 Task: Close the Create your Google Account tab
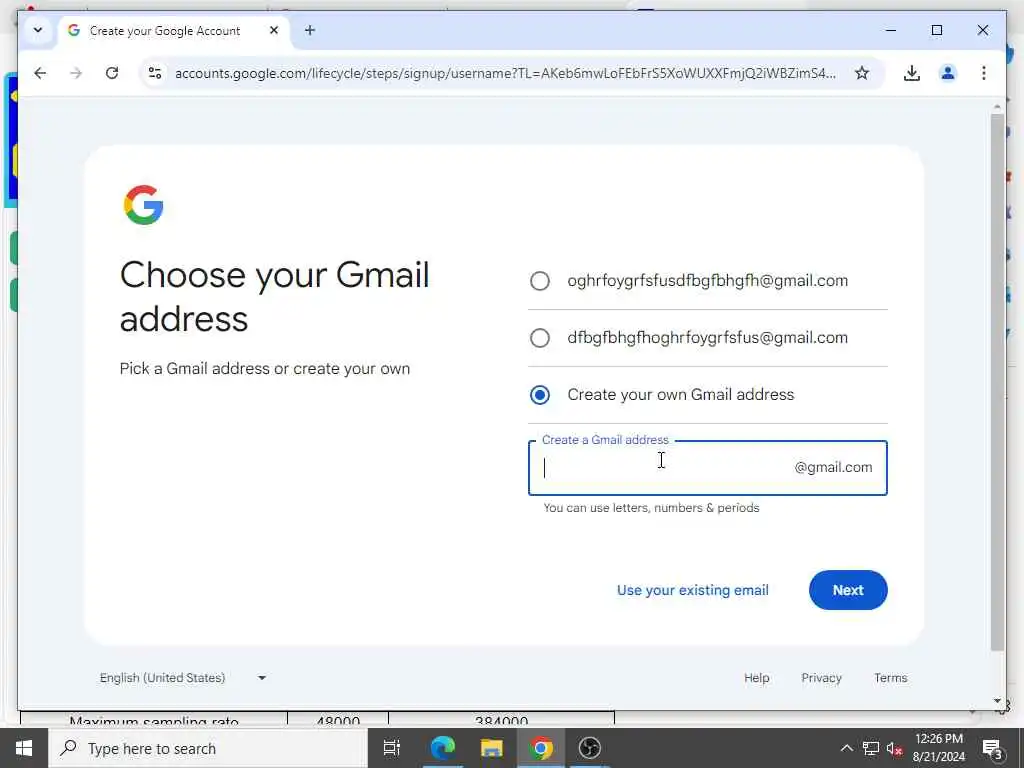274,30
